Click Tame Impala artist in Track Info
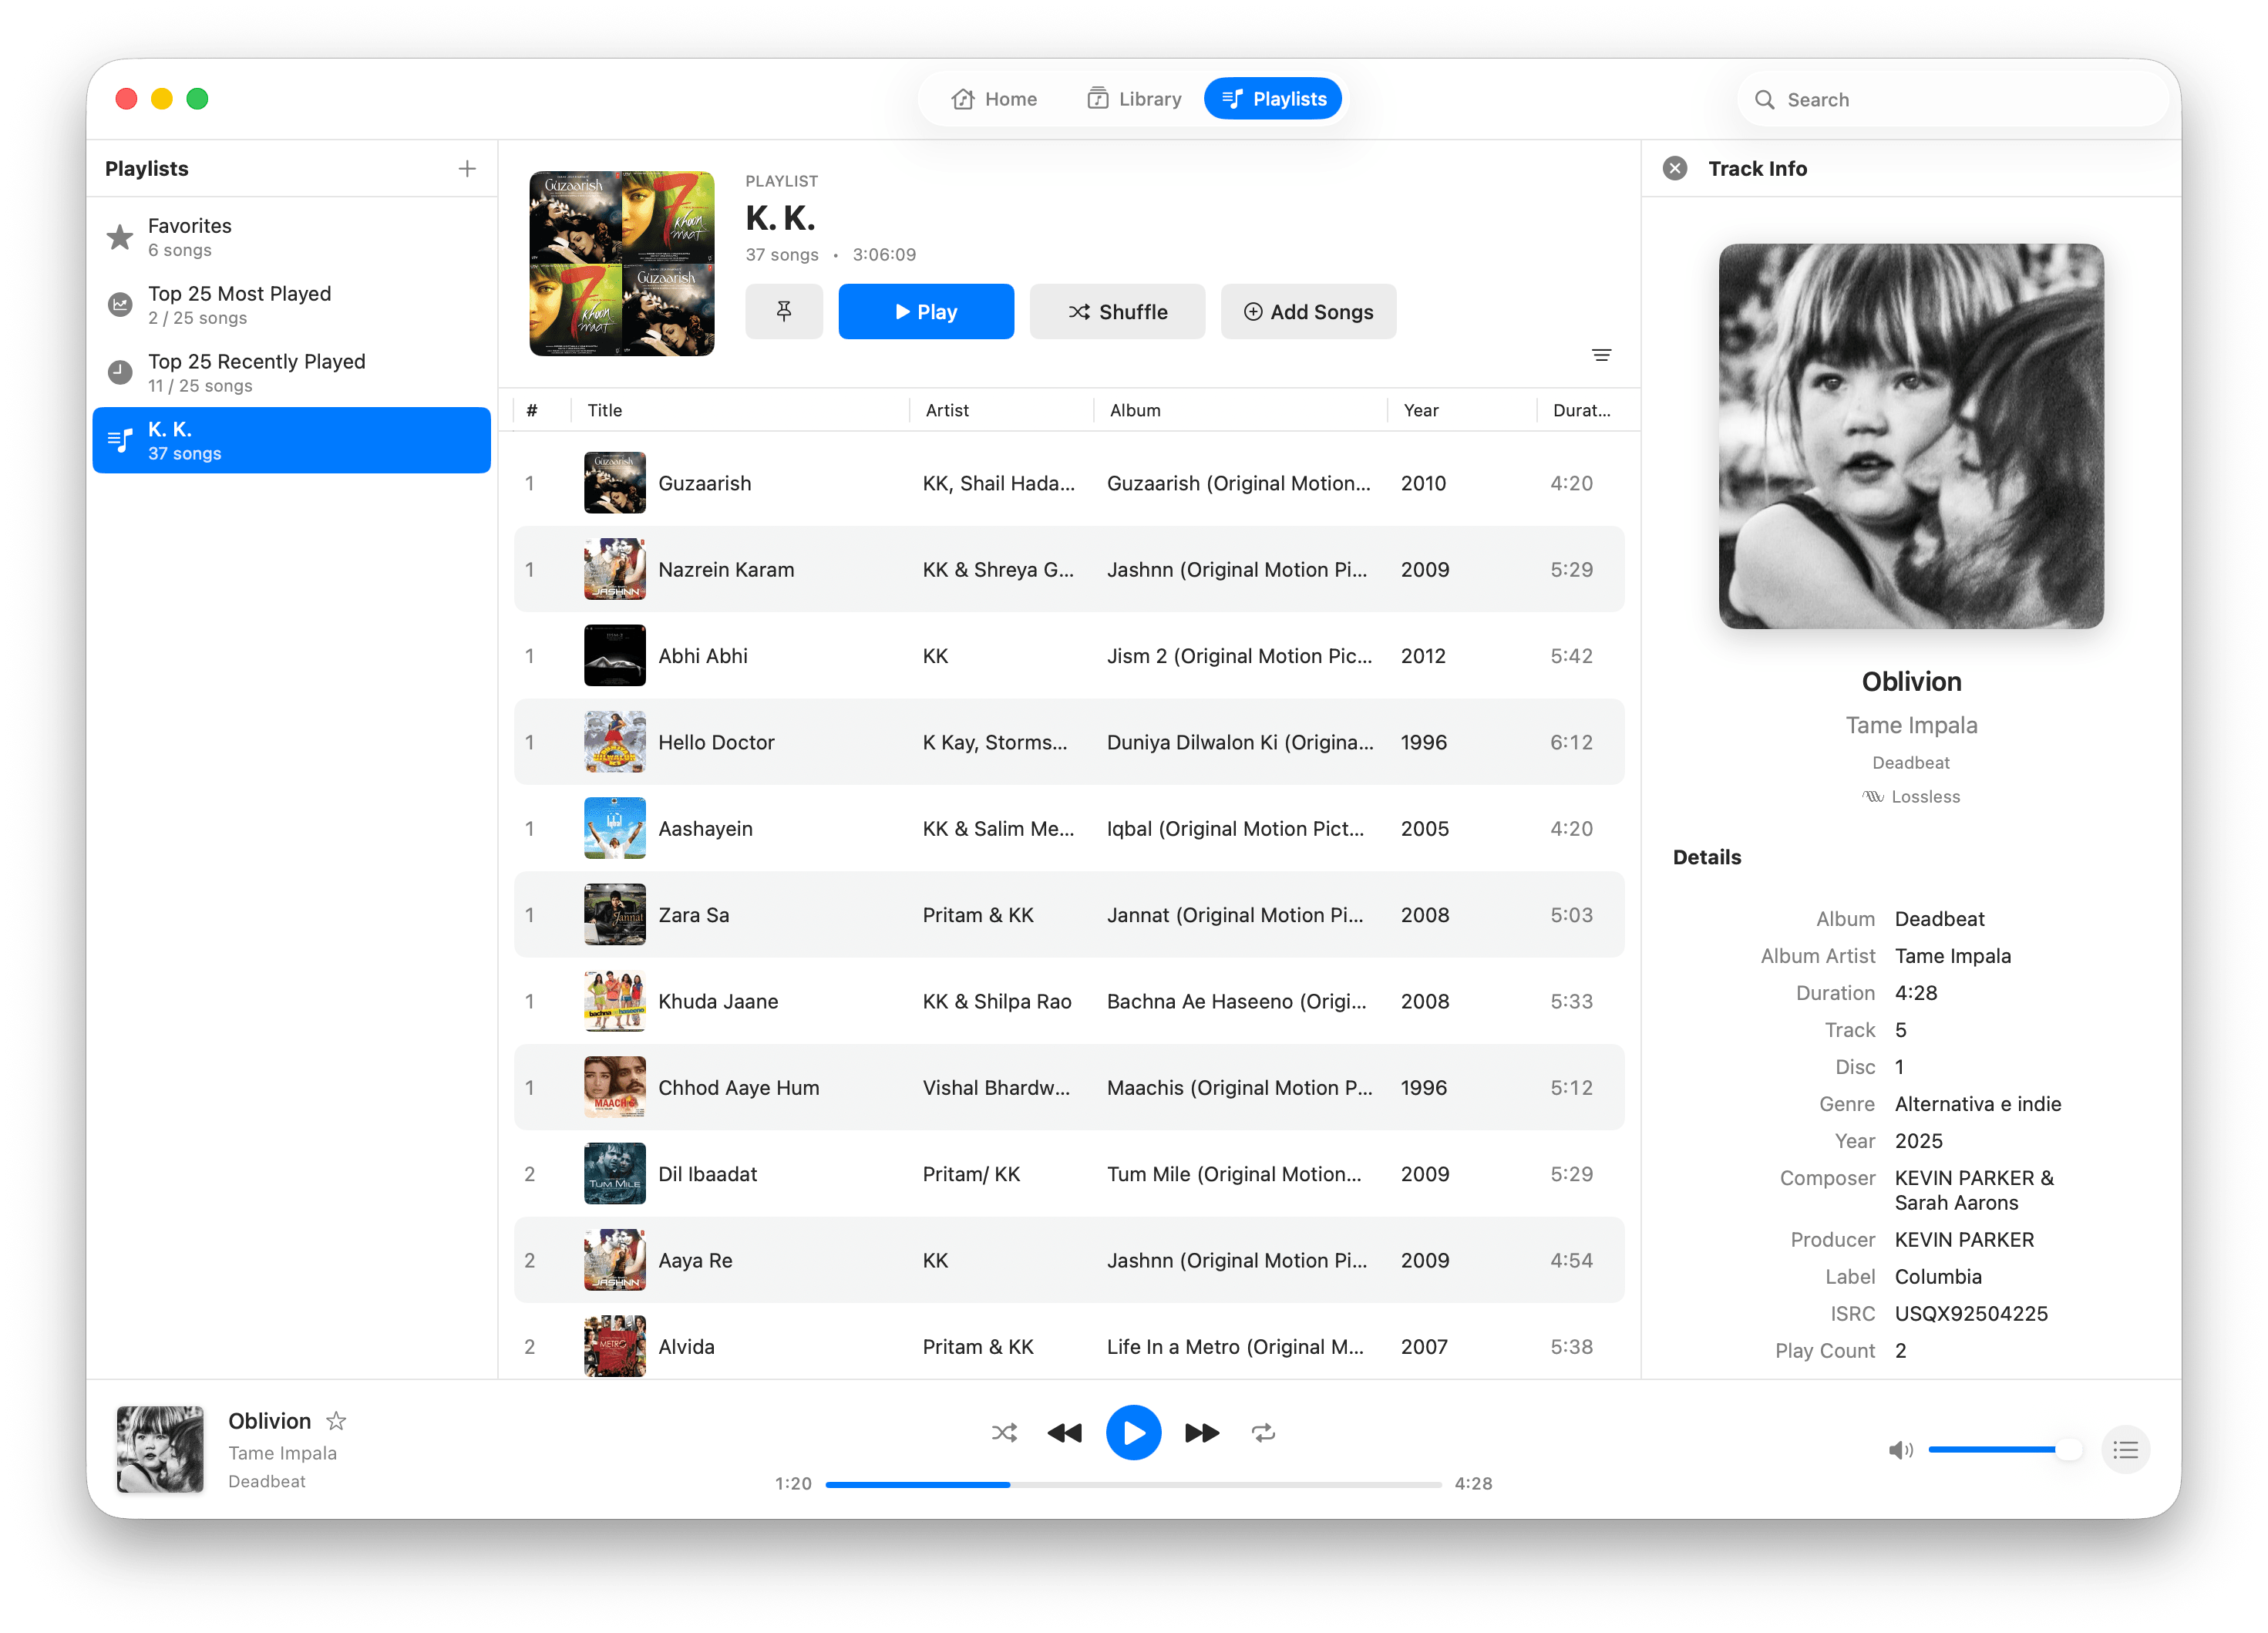The image size is (2268, 1633). [x=1911, y=726]
